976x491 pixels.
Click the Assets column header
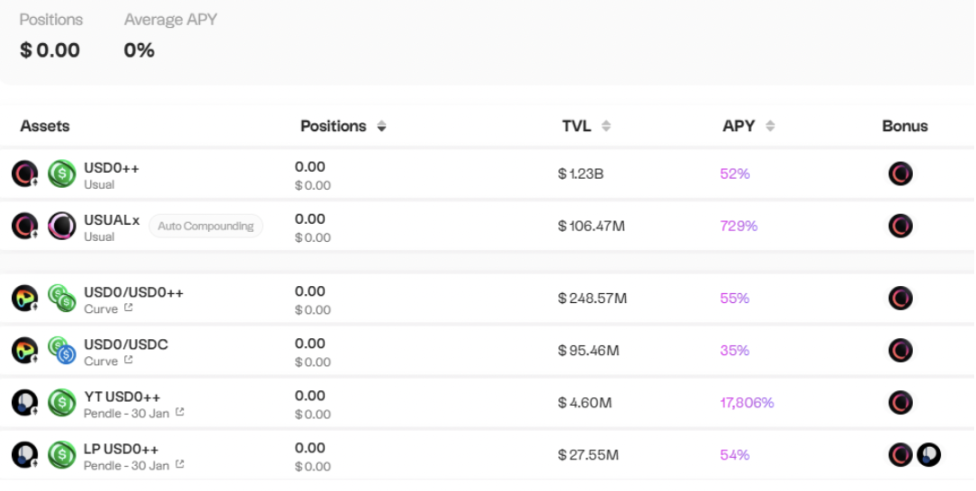[x=45, y=127]
